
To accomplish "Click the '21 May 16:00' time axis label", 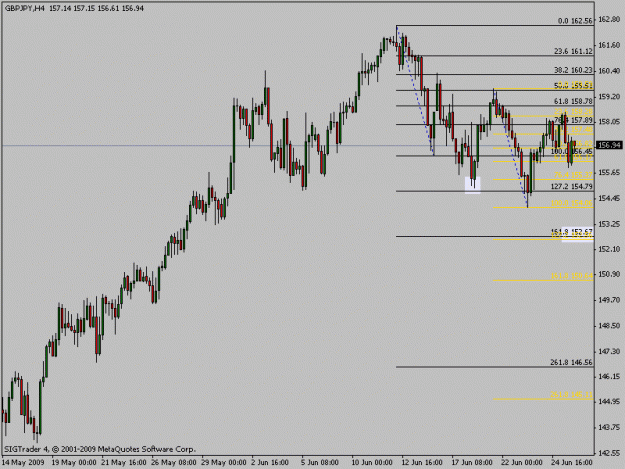I will point(124,463).
